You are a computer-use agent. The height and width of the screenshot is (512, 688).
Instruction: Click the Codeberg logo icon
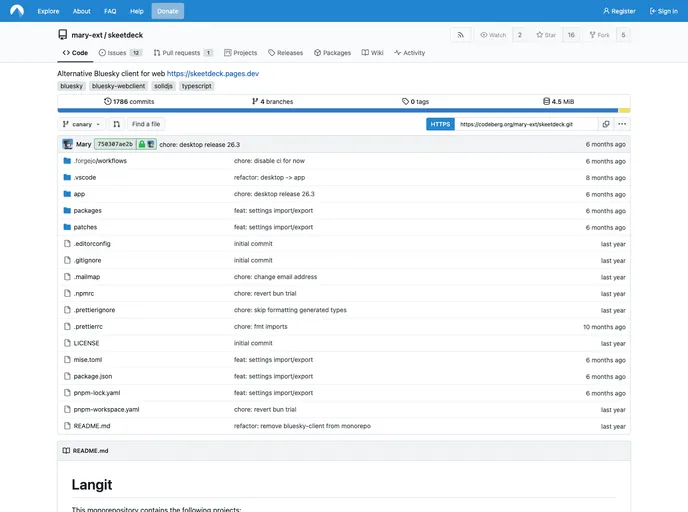[x=17, y=11]
